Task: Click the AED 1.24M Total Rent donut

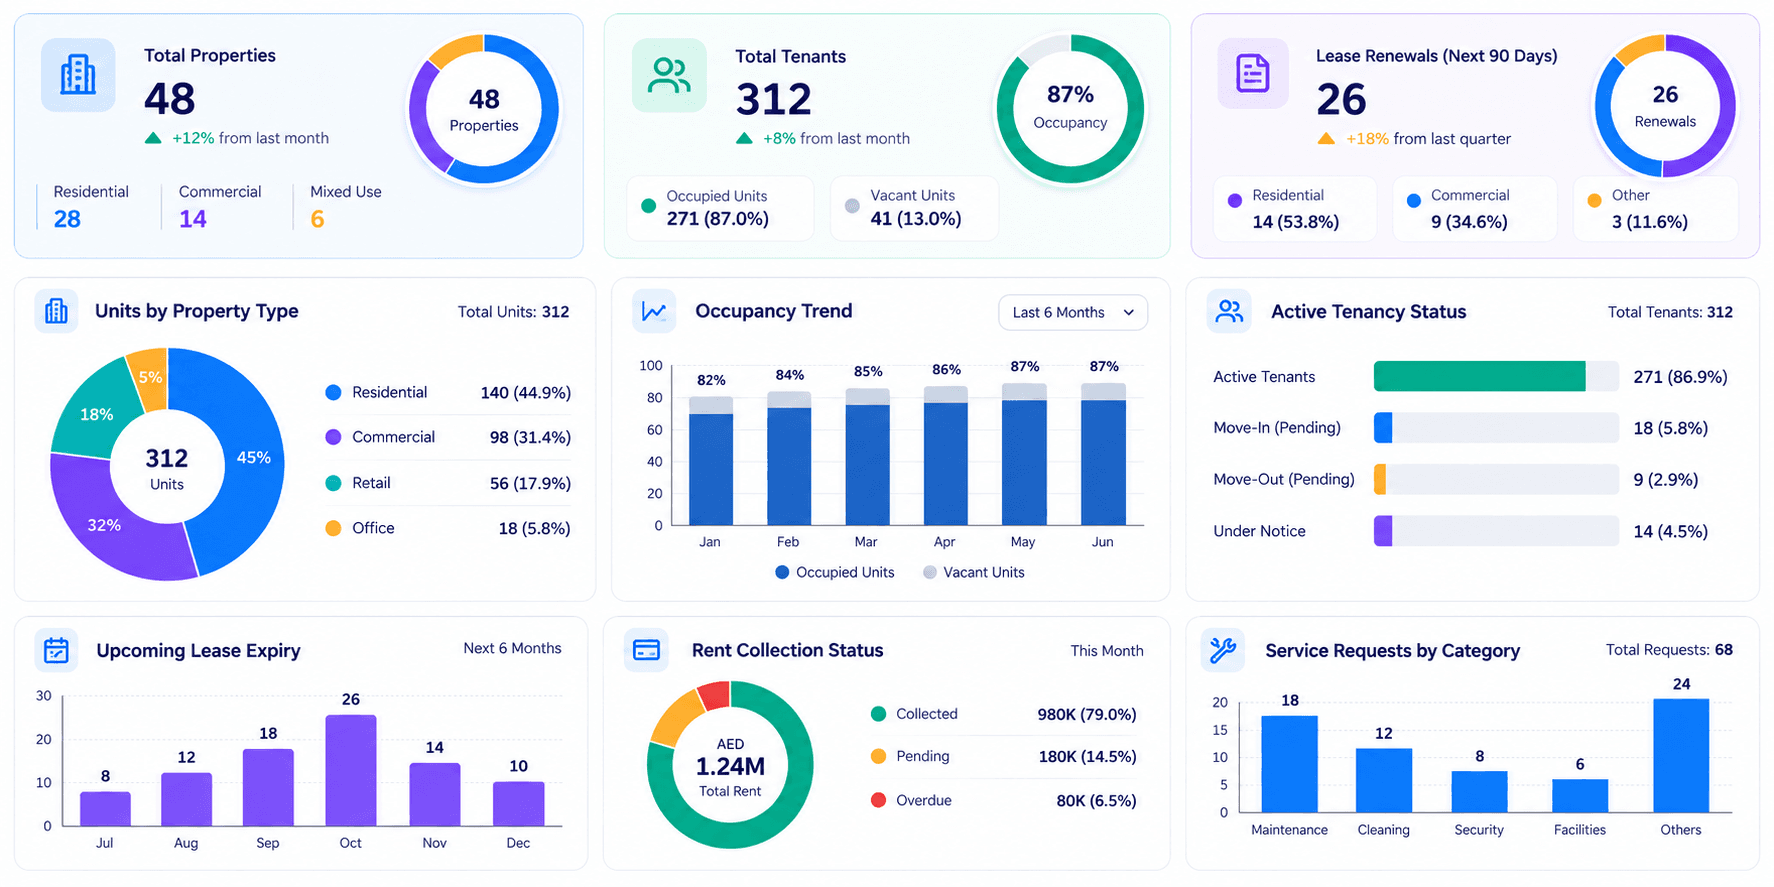Action: tap(730, 765)
